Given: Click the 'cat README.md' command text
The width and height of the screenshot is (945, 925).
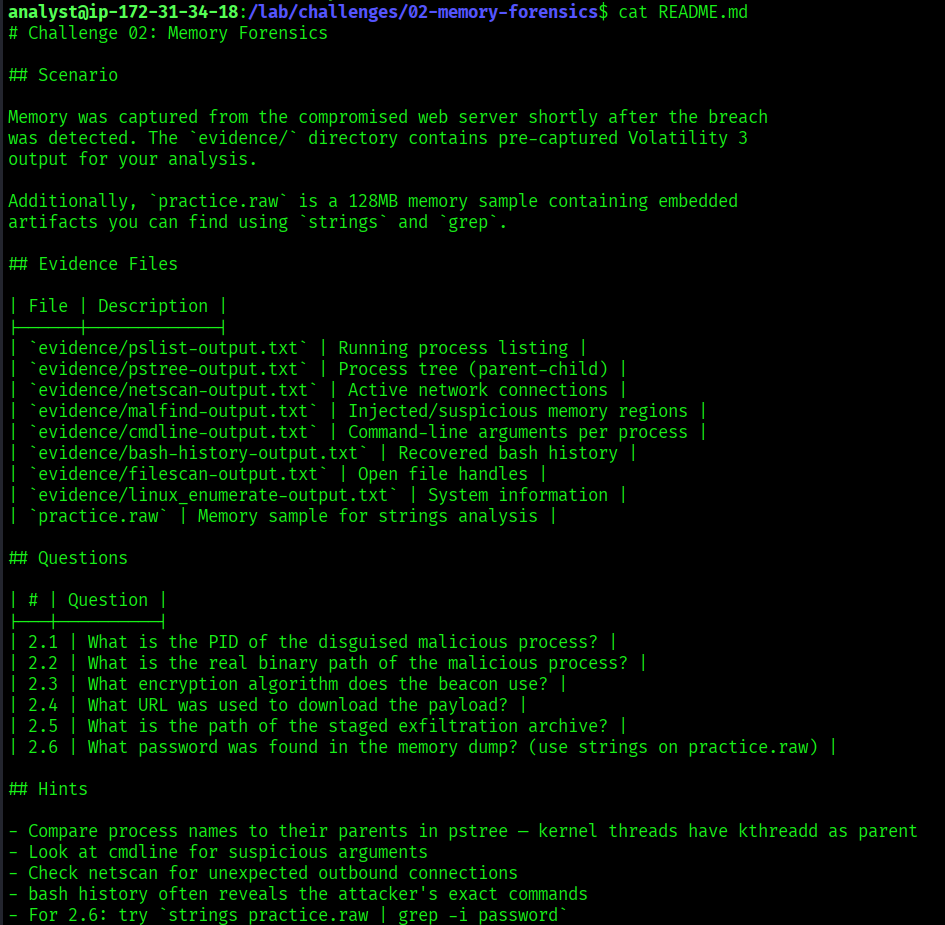Looking at the screenshot, I should (x=683, y=12).
